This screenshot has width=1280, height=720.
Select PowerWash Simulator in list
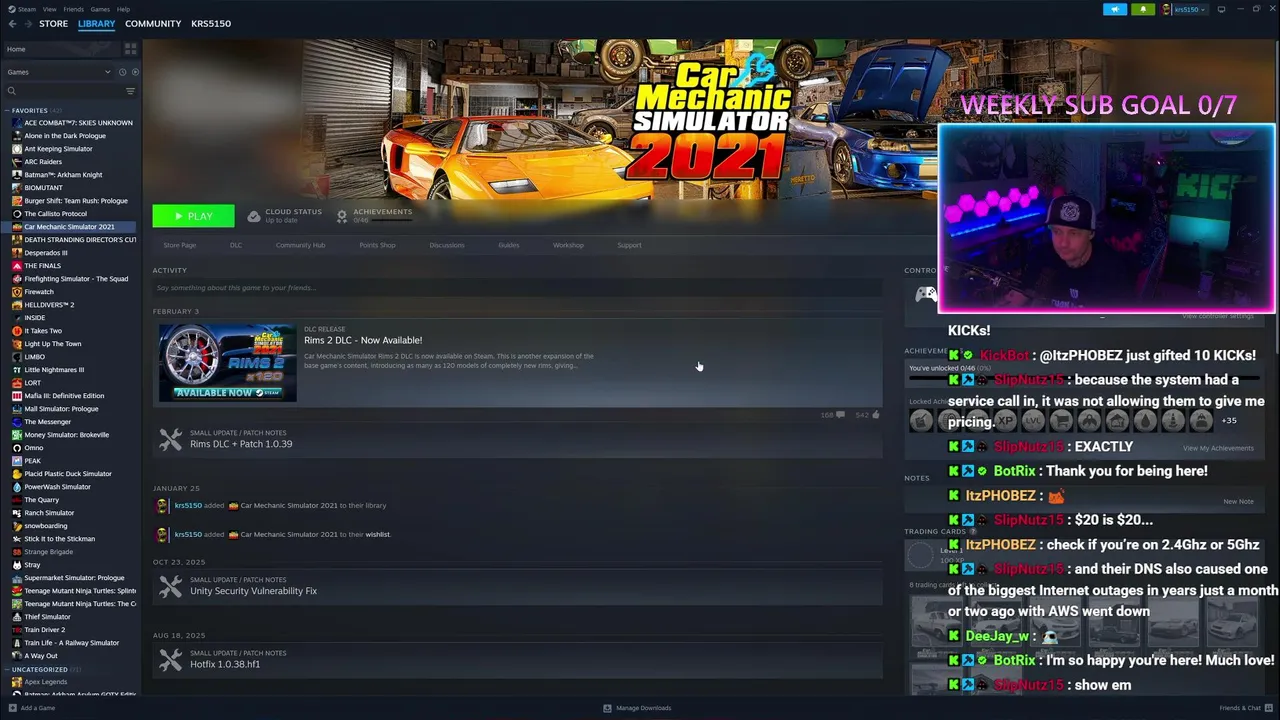57,487
